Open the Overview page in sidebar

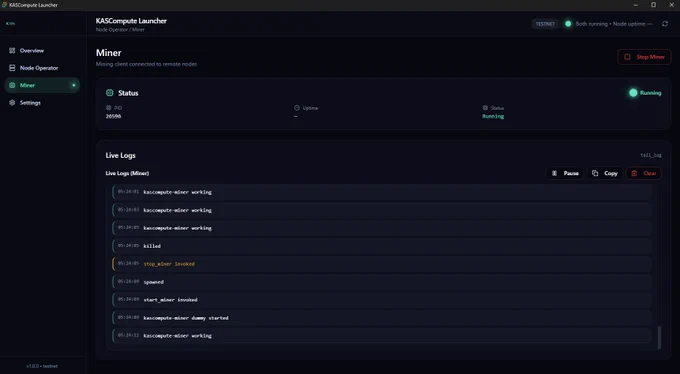[x=42, y=51]
